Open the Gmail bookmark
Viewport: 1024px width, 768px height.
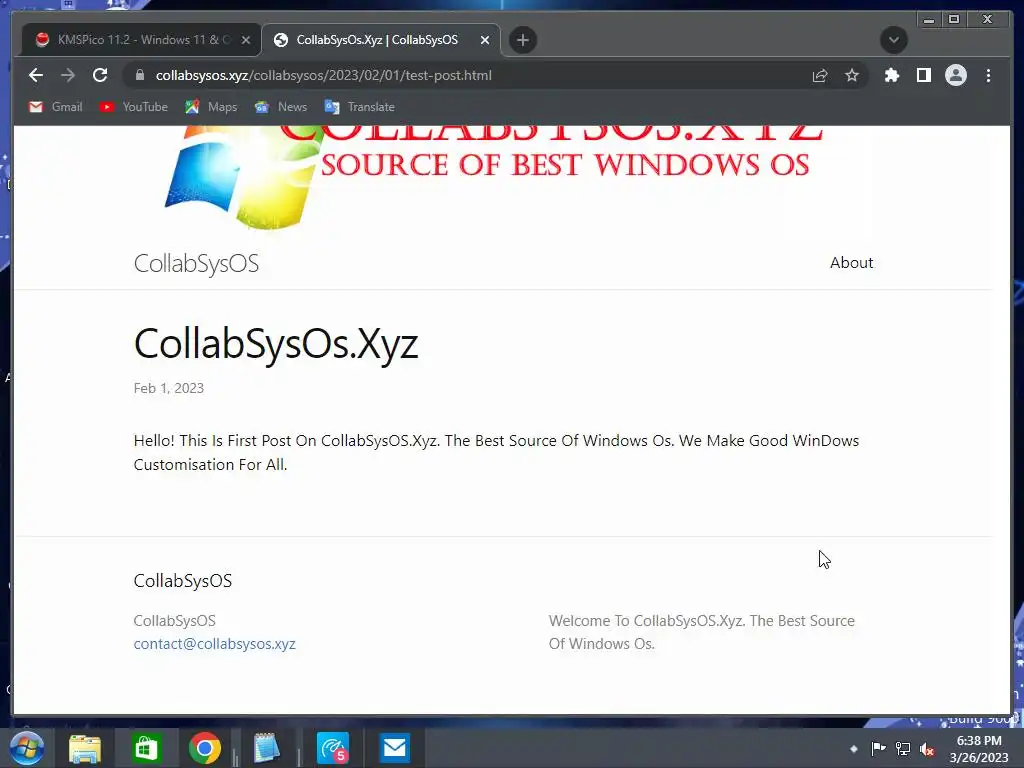(x=56, y=106)
